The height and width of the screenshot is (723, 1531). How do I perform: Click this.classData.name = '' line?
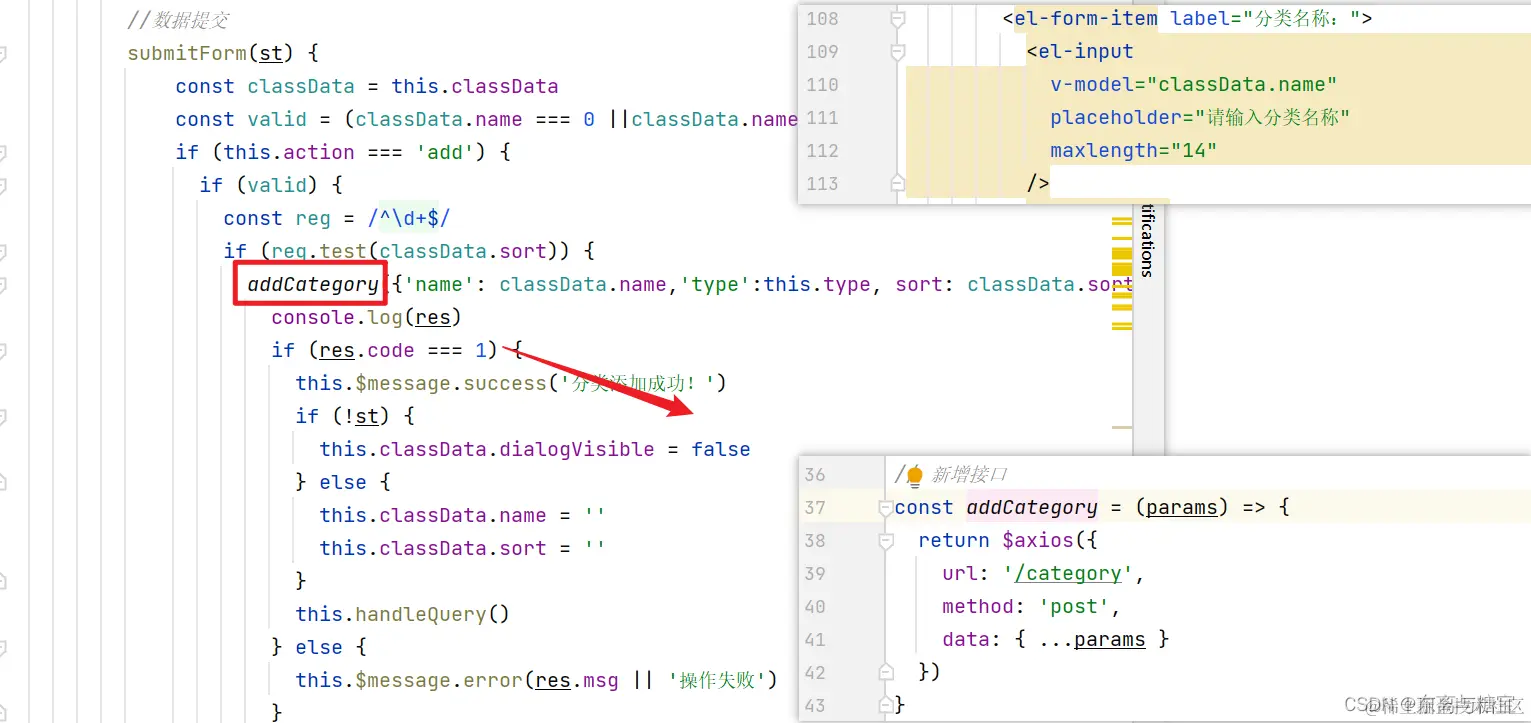tap(463, 515)
